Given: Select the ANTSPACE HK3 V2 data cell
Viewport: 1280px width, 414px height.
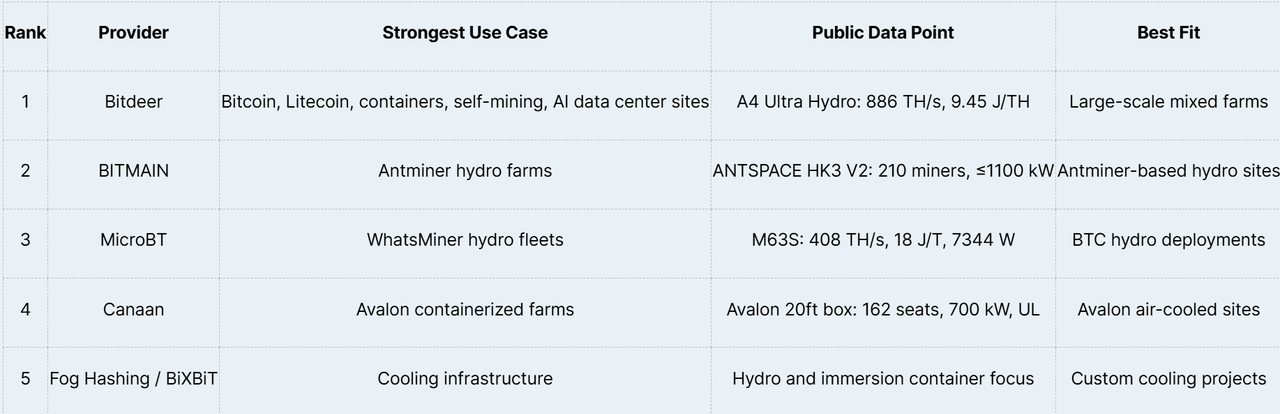Looking at the screenshot, I should coord(883,171).
